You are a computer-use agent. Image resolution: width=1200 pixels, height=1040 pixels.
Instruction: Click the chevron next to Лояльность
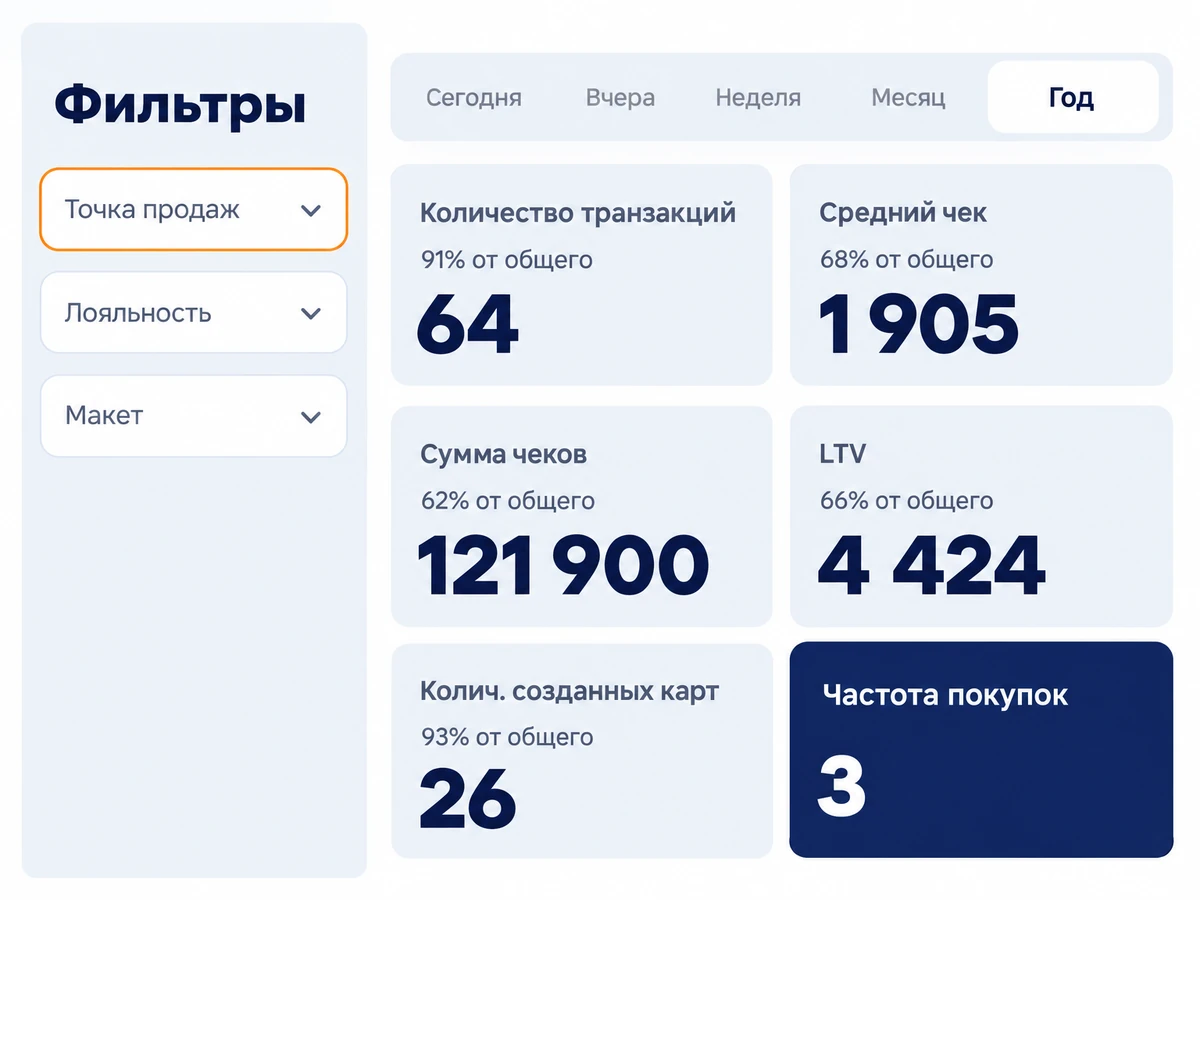point(311,314)
